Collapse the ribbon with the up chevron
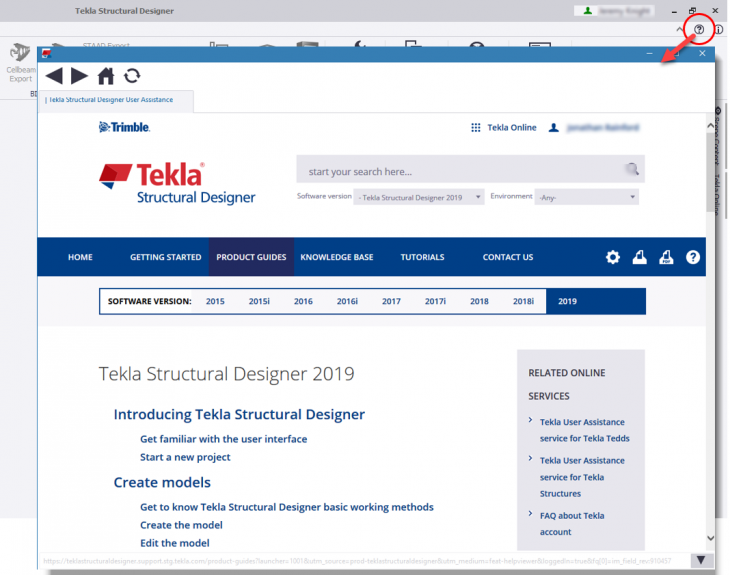The width and height of the screenshot is (730, 575). tap(680, 29)
